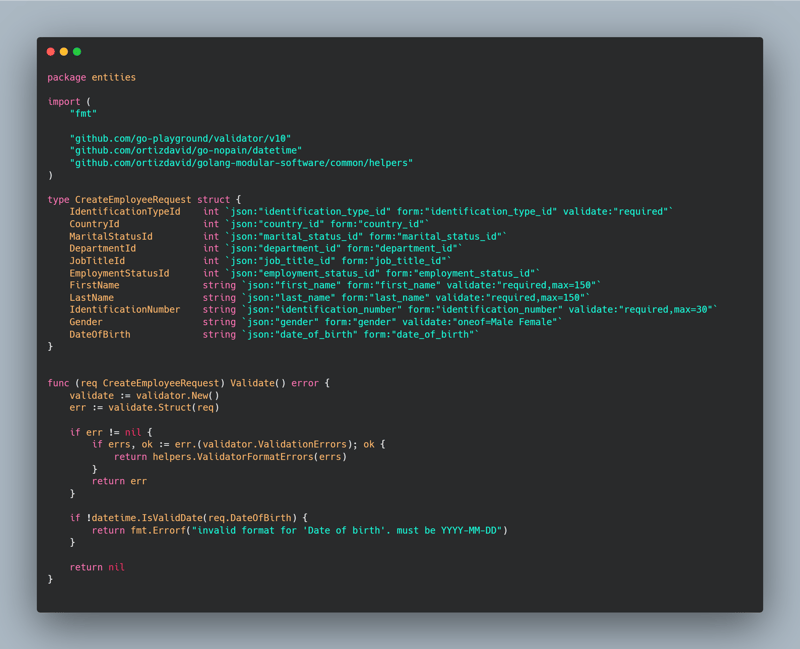Screen dimensions: 800x649
Task: Click the MaritalStatusId field name
Action: [x=111, y=236]
